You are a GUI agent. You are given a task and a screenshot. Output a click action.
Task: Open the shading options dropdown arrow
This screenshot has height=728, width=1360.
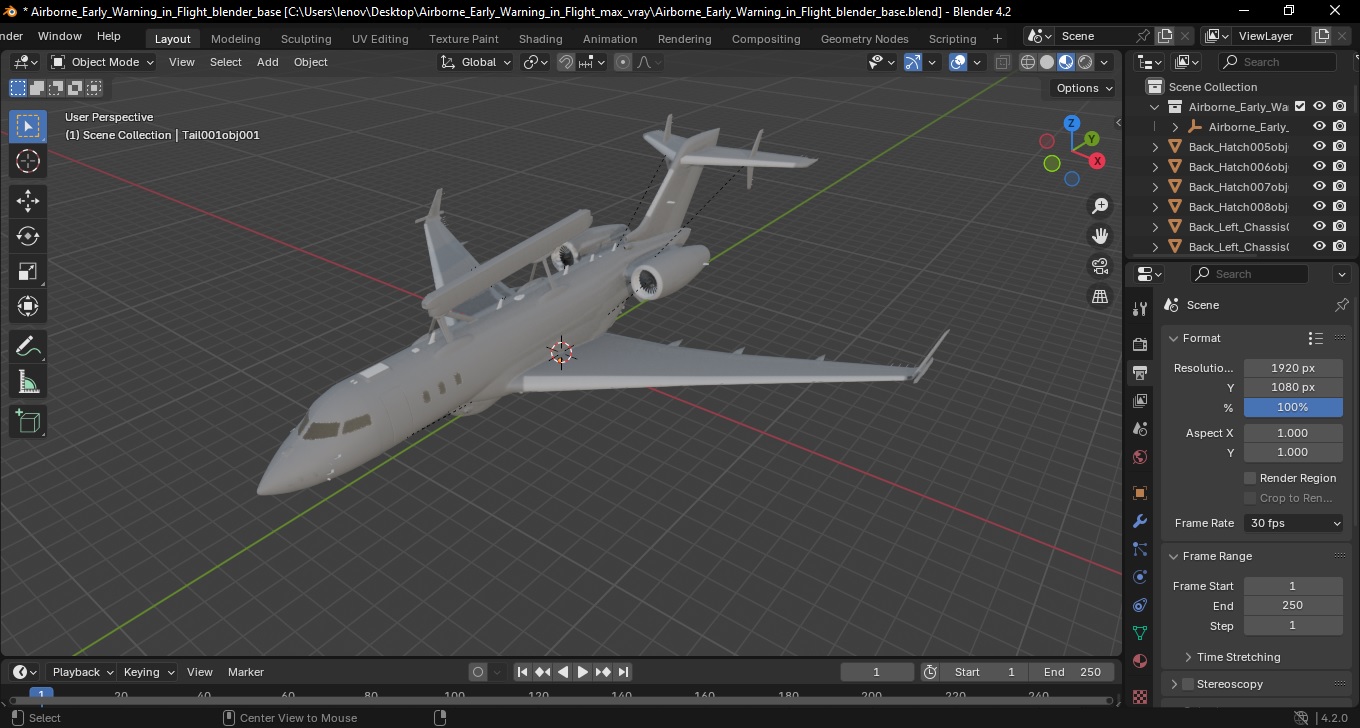[1104, 62]
